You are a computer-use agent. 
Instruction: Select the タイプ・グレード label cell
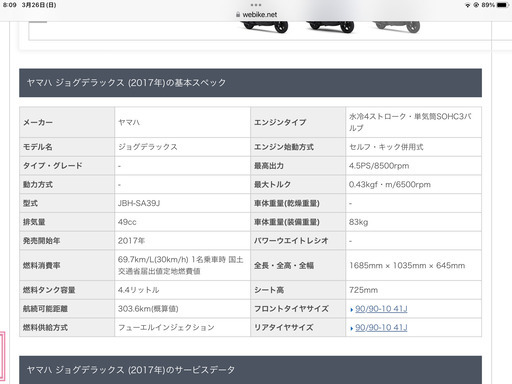click(x=67, y=166)
